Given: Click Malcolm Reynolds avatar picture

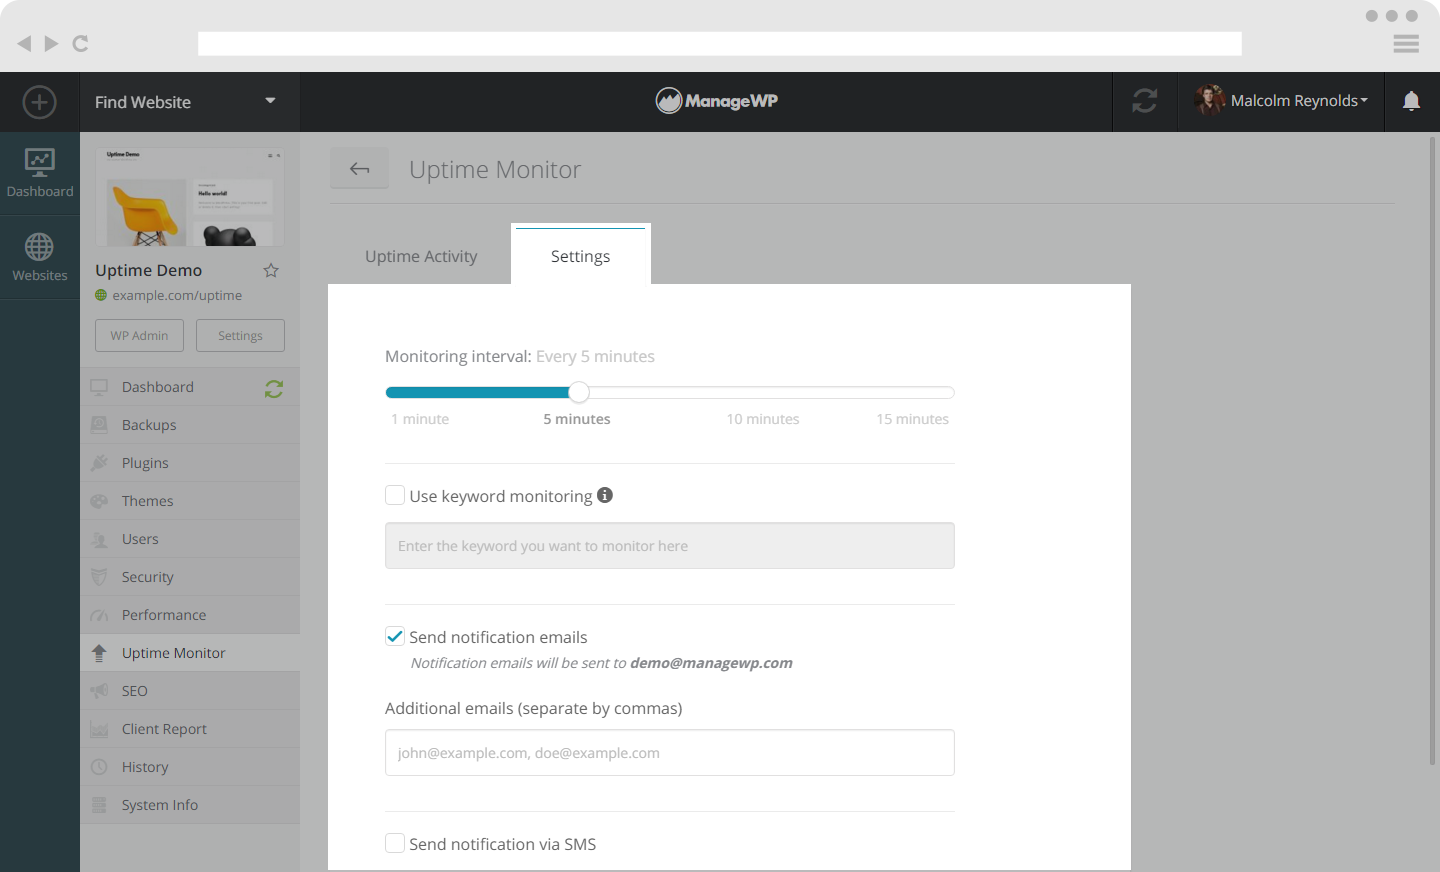Looking at the screenshot, I should coord(1209,100).
